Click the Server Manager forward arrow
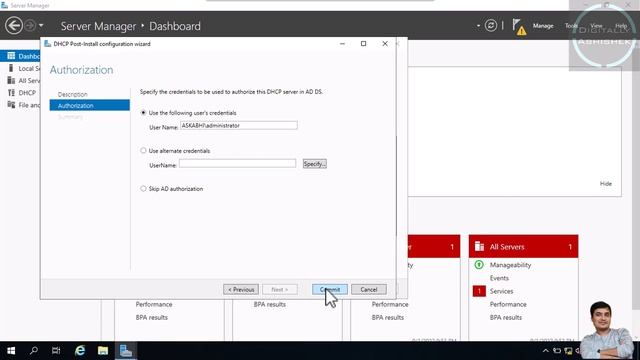This screenshot has width=640, height=360. [x=30, y=25]
